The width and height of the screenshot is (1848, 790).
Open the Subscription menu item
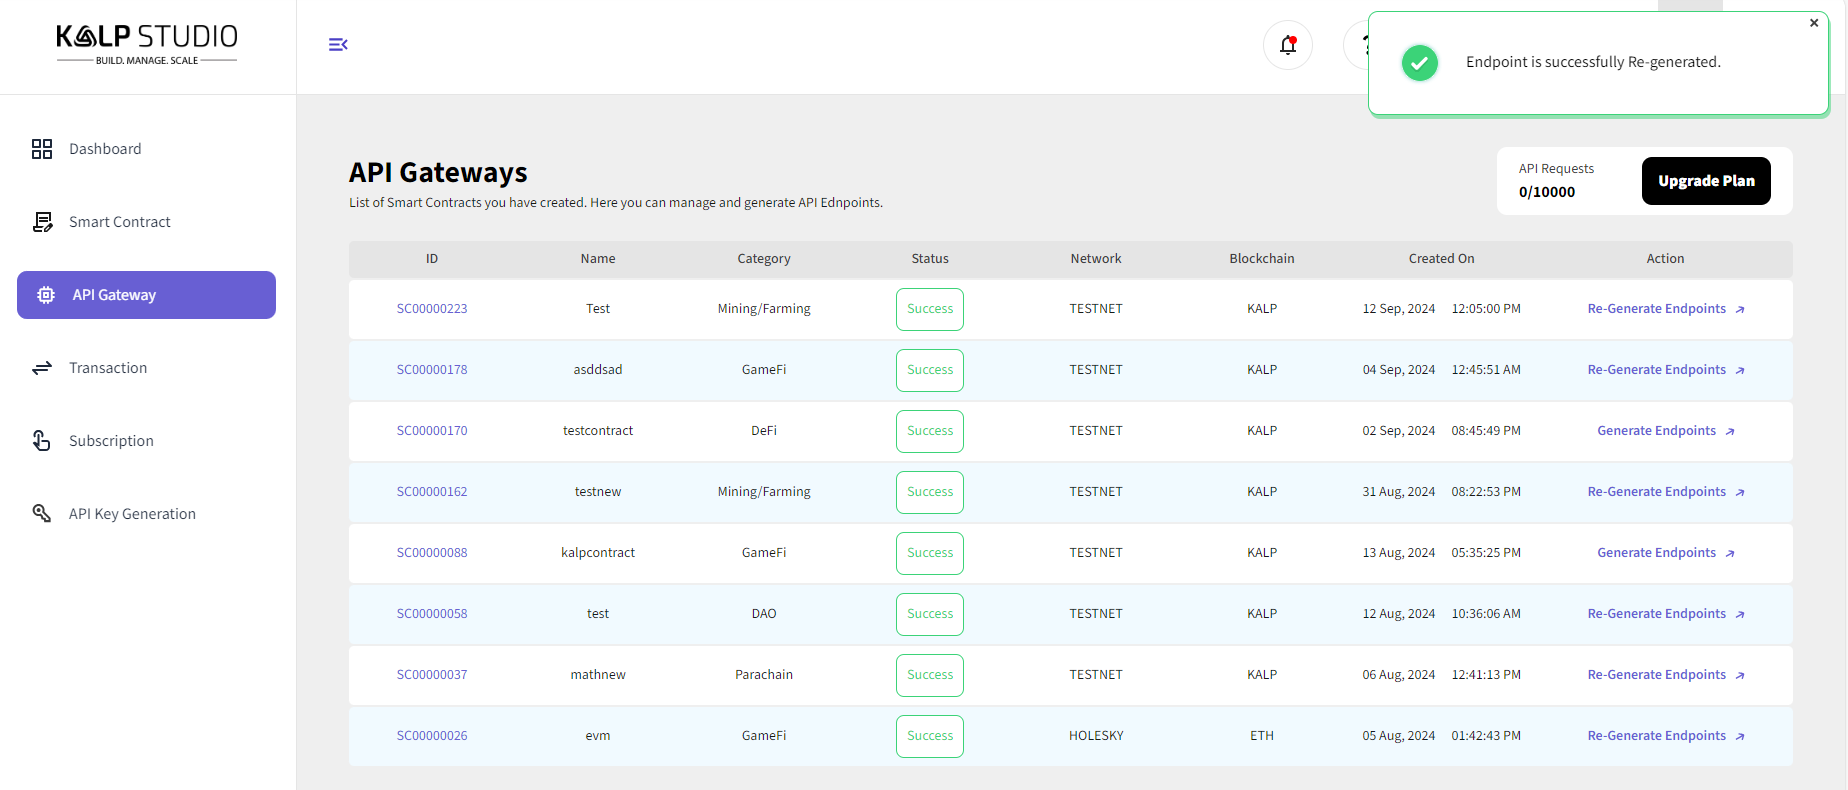(111, 441)
